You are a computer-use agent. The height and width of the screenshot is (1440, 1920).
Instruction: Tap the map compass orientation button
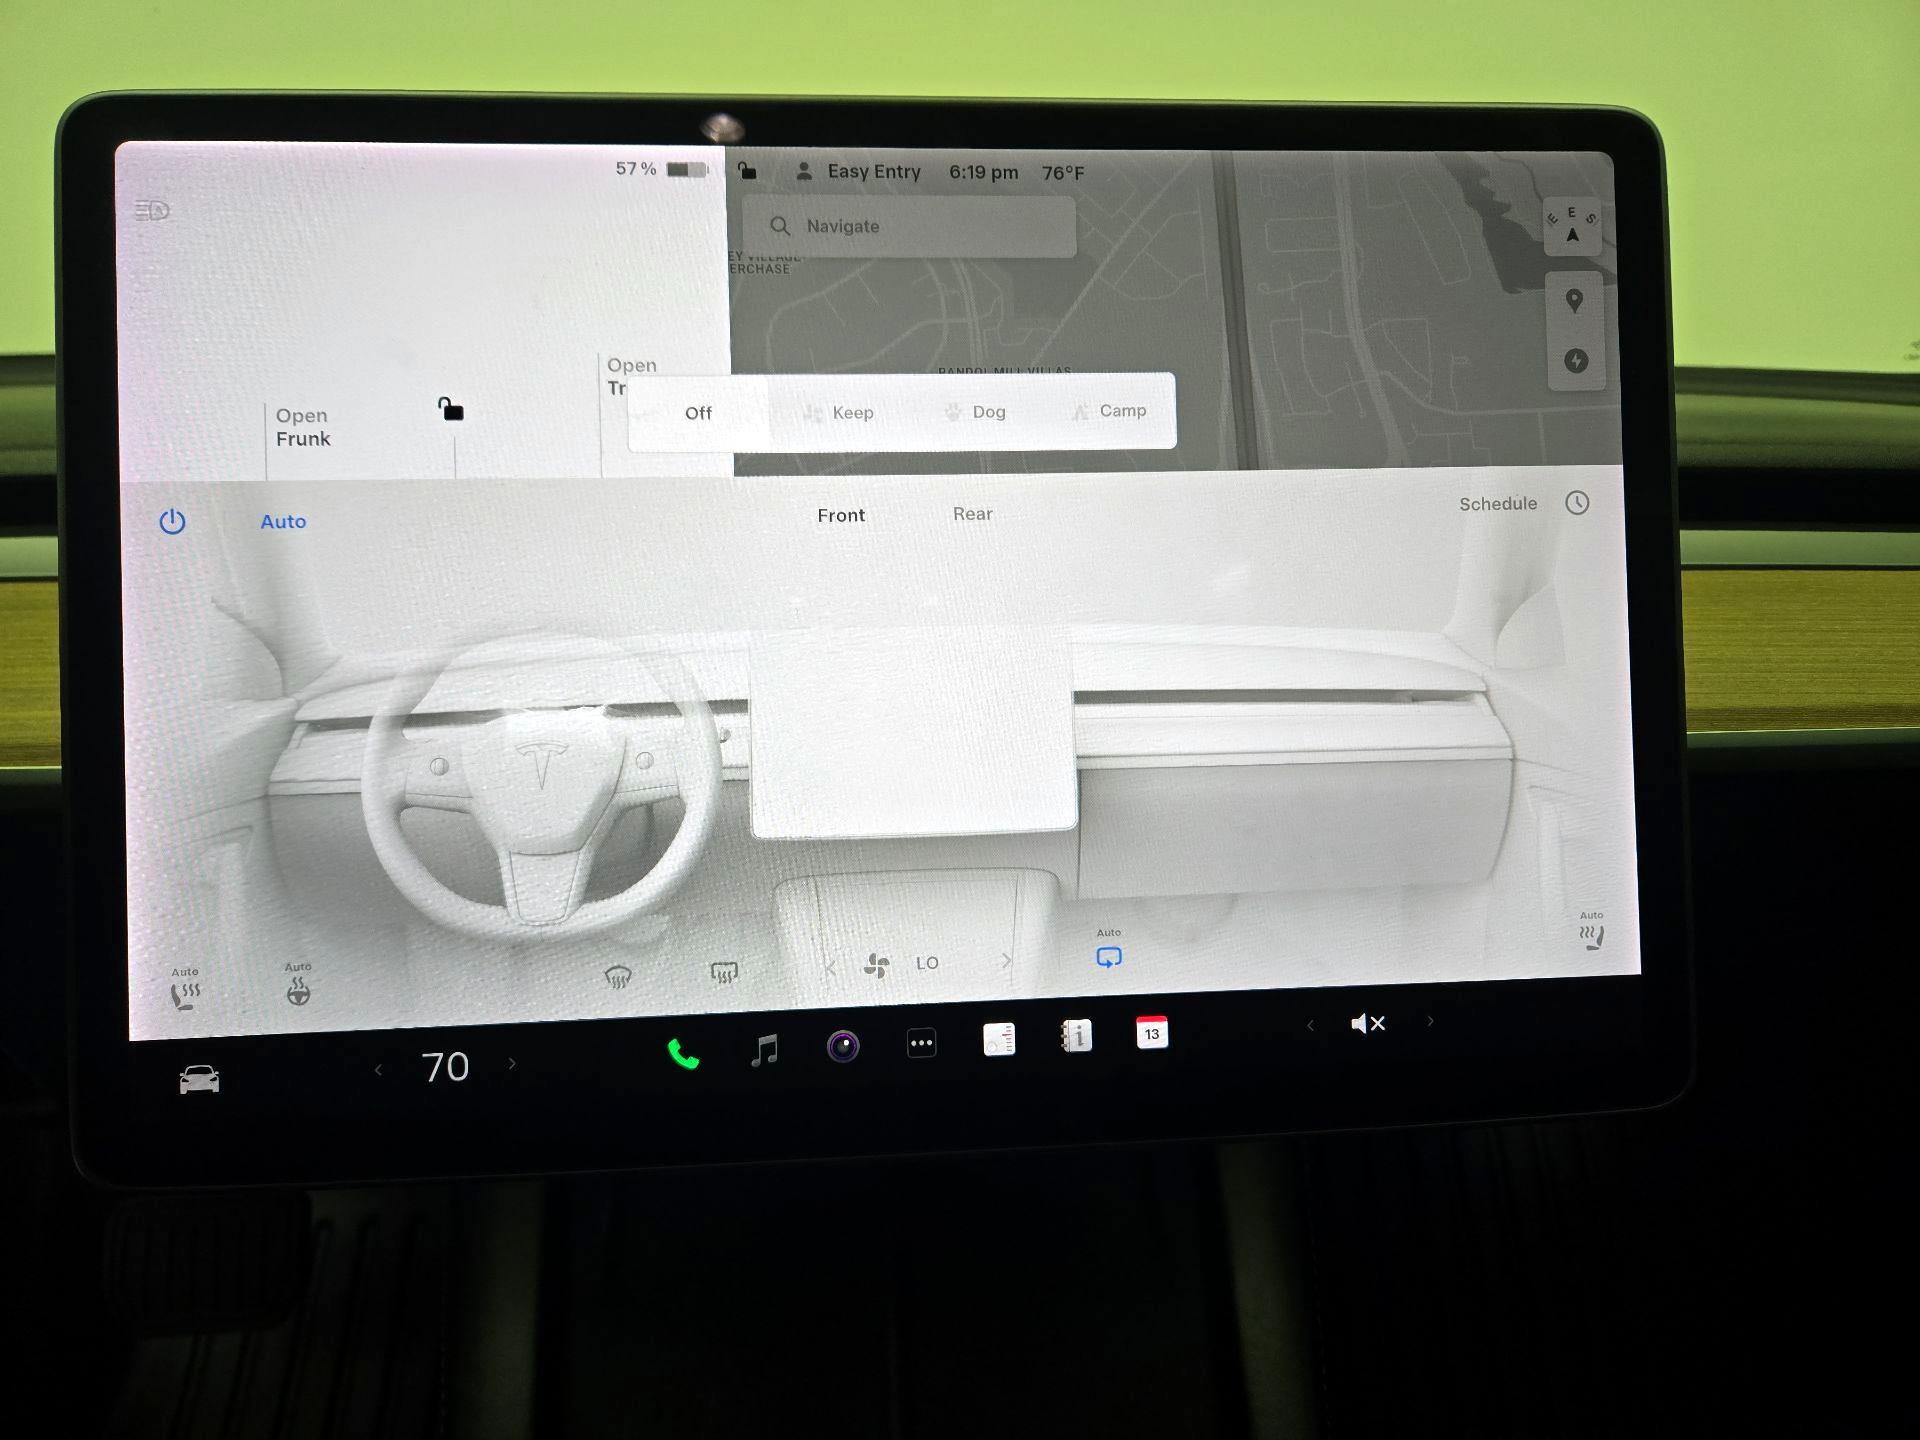point(1573,226)
